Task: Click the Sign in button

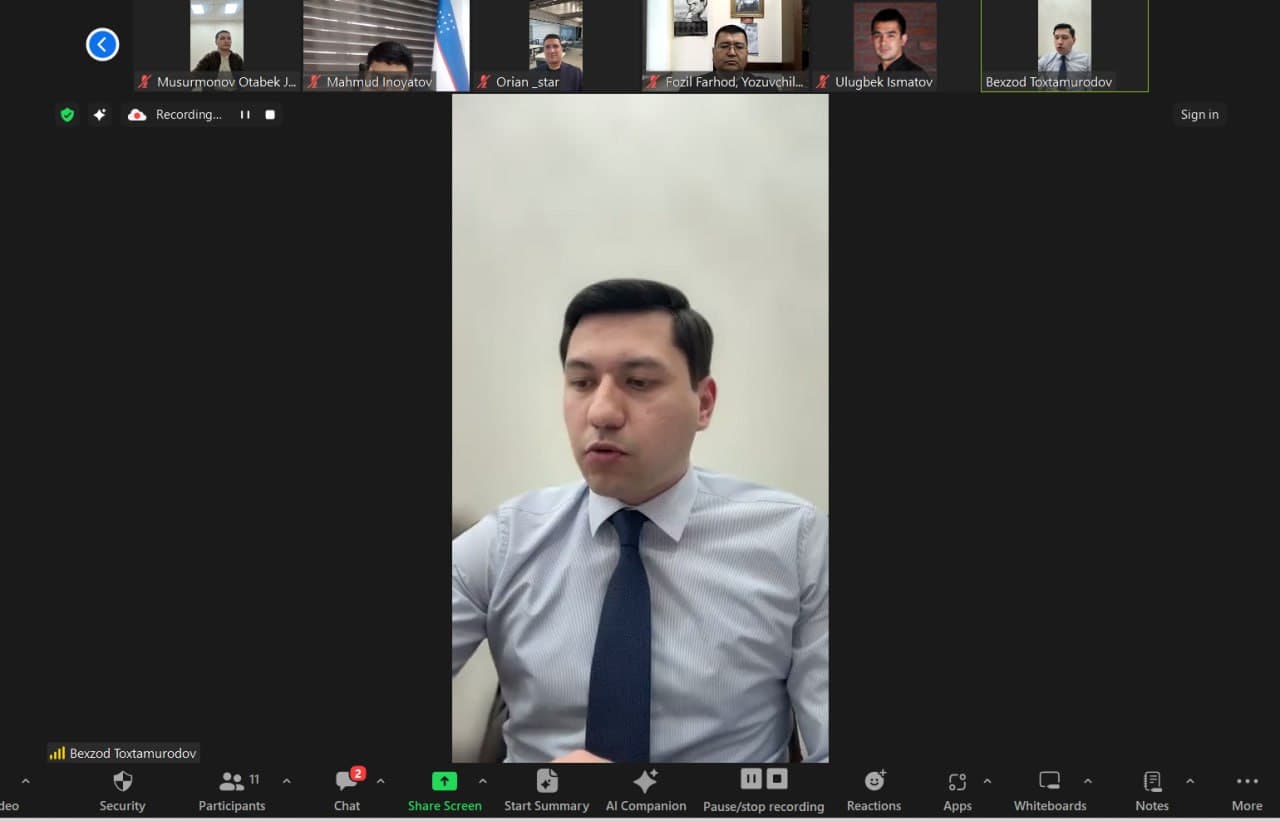Action: tap(1199, 115)
